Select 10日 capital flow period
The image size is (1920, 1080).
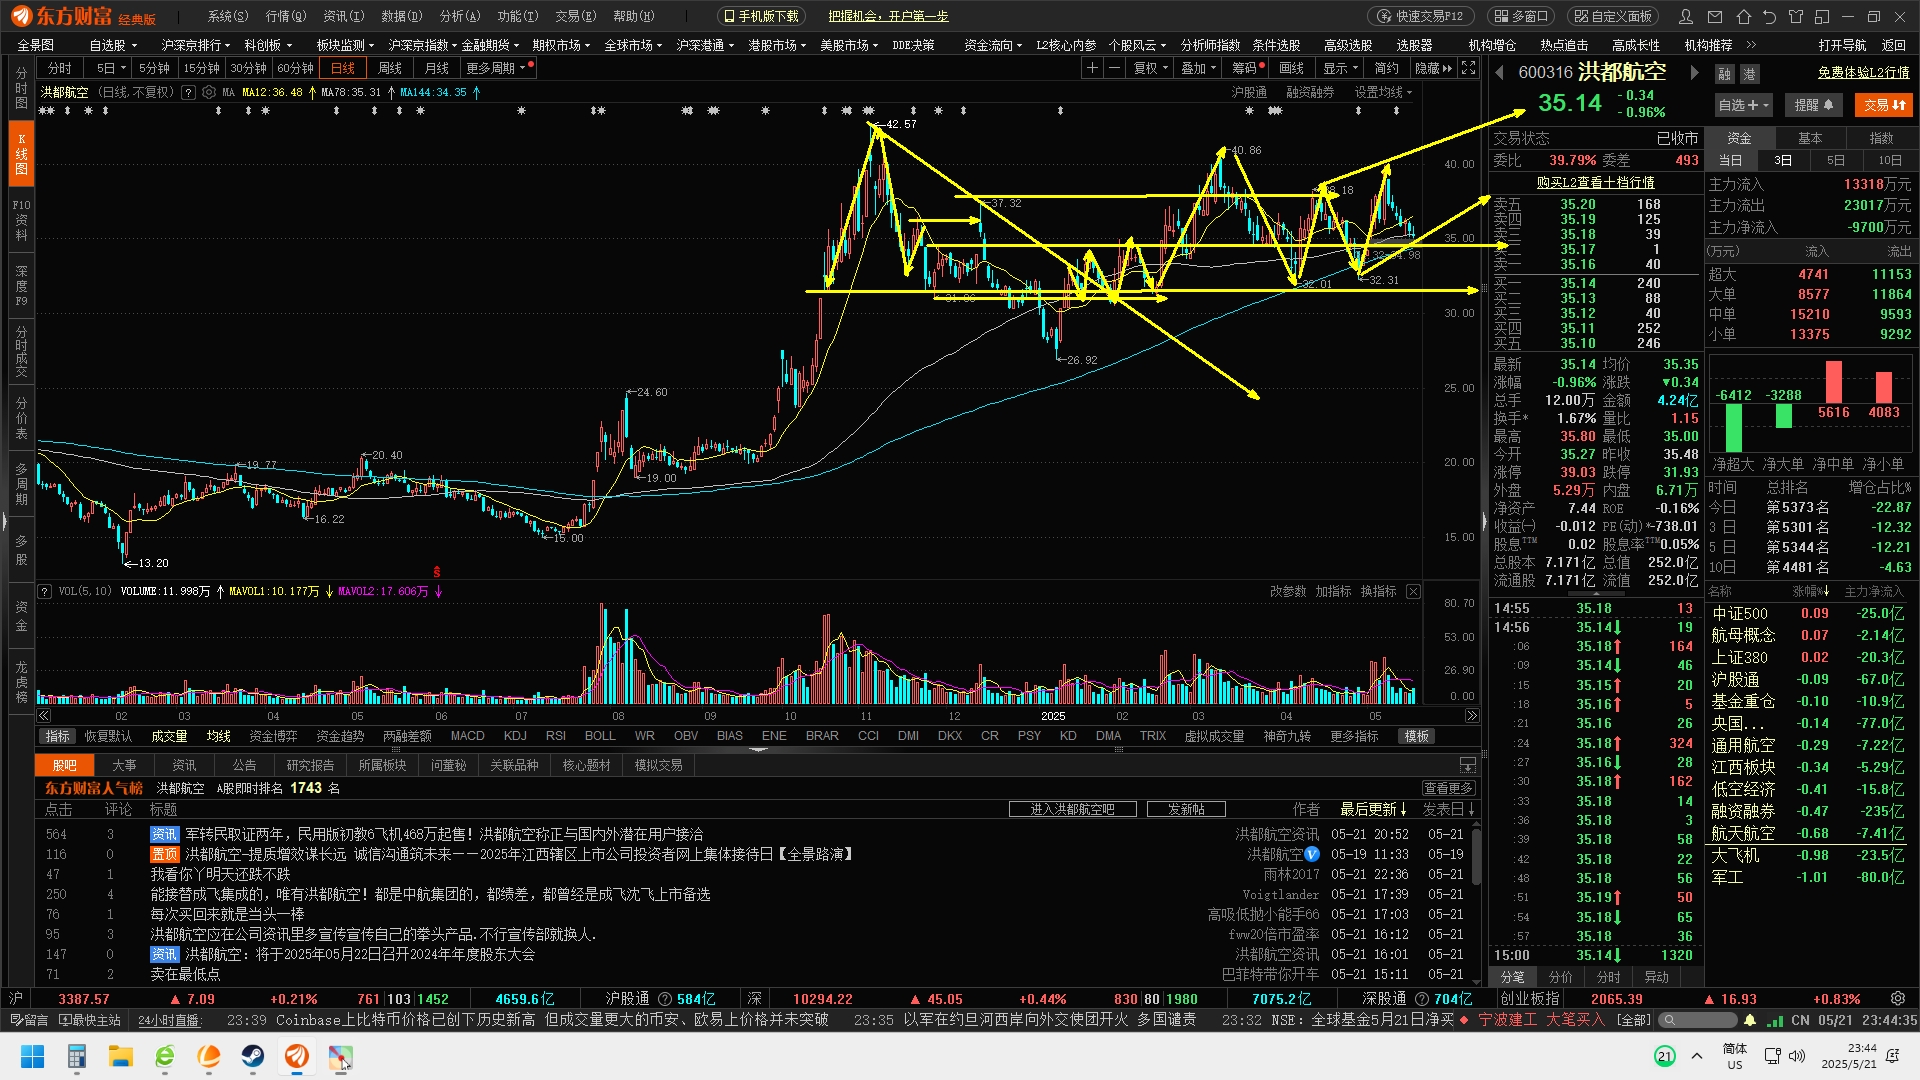click(1889, 160)
